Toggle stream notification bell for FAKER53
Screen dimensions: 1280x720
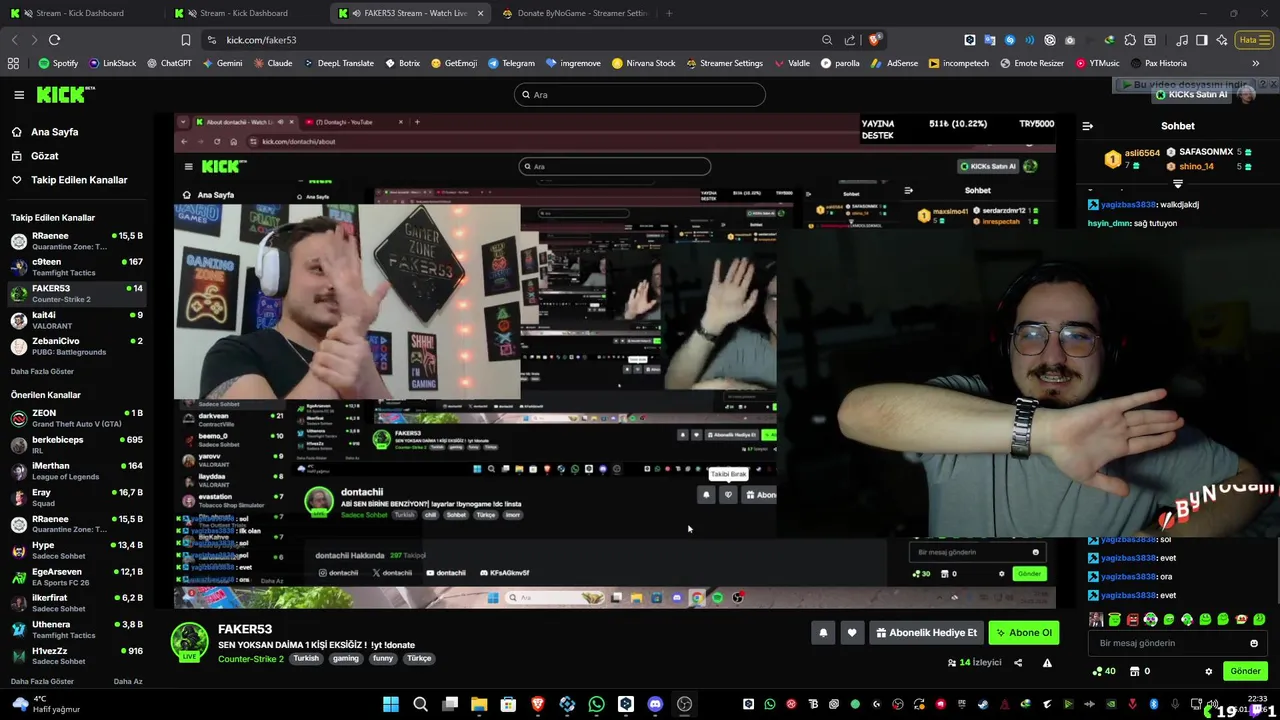pos(823,633)
